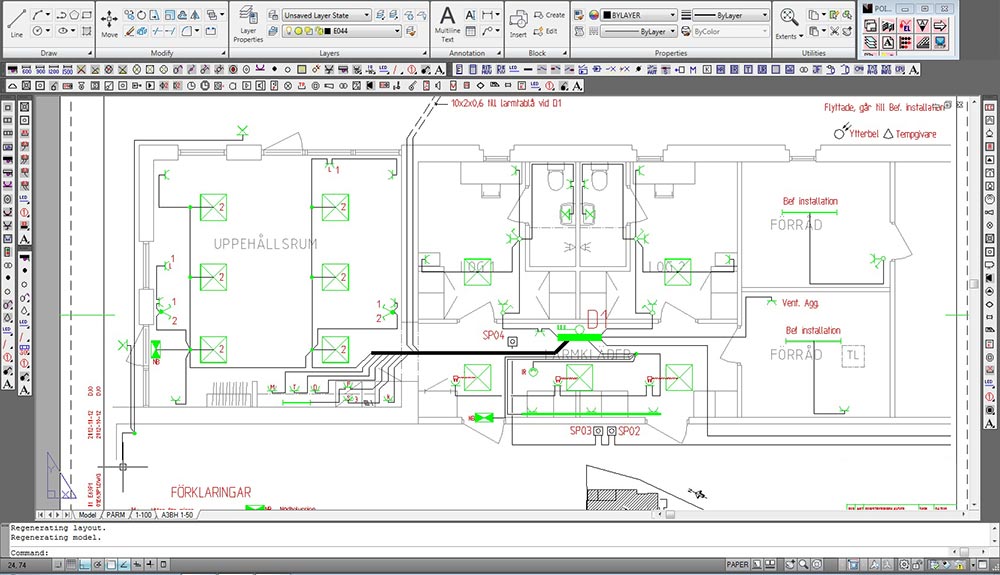Click the 600 symbol in electrical toolbar
Image resolution: width=1000 pixels, height=575 pixels.
[x=26, y=69]
